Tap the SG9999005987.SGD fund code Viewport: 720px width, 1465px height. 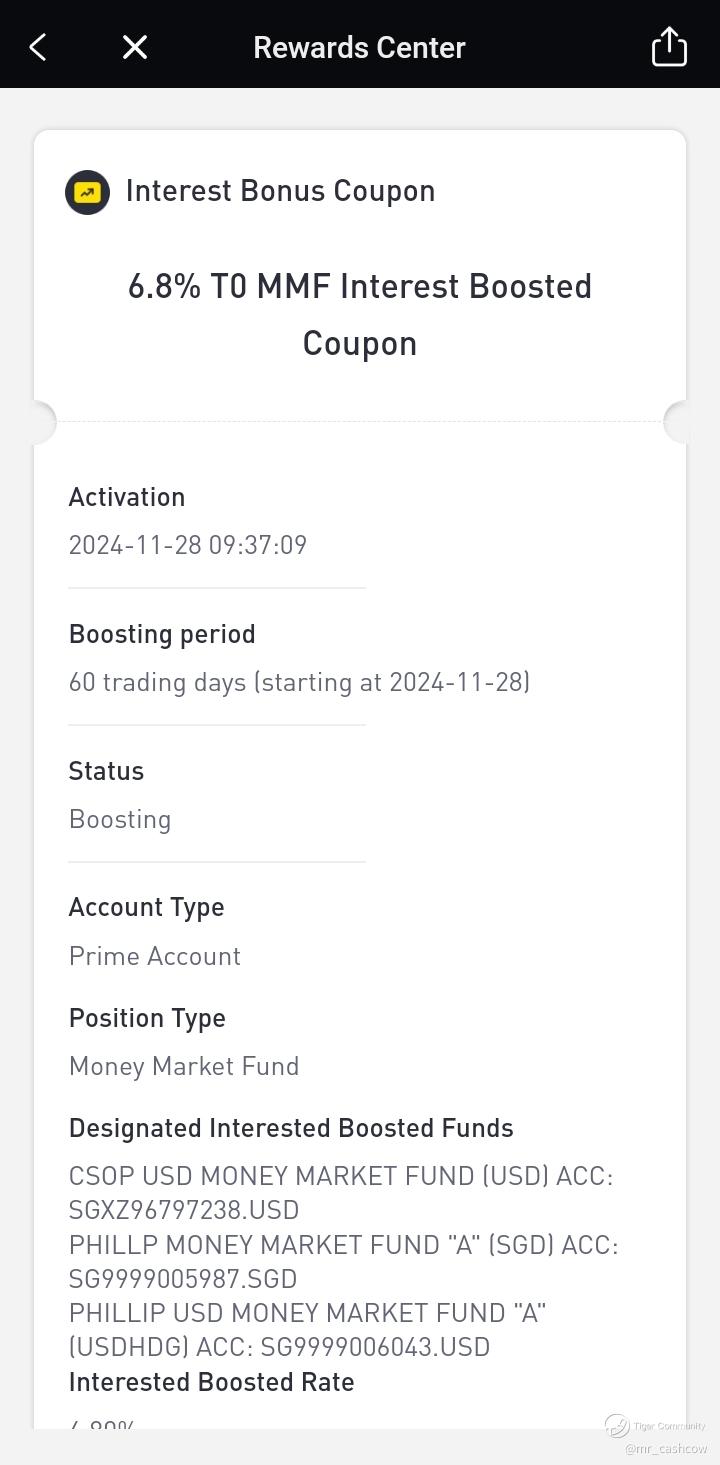click(183, 1279)
